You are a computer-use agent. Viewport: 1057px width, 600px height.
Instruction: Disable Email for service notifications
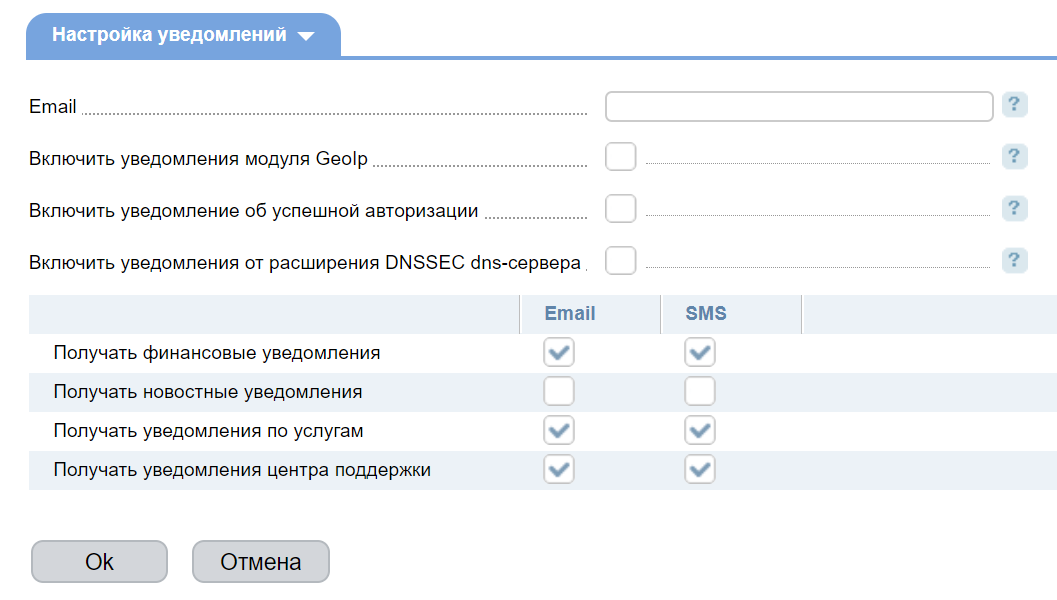point(559,430)
